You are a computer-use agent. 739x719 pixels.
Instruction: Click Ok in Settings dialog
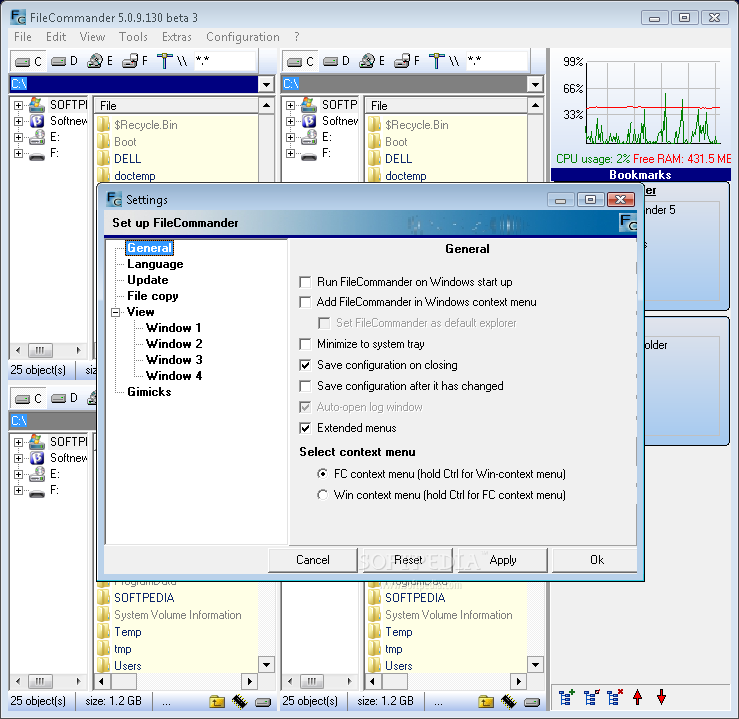[x=595, y=560]
